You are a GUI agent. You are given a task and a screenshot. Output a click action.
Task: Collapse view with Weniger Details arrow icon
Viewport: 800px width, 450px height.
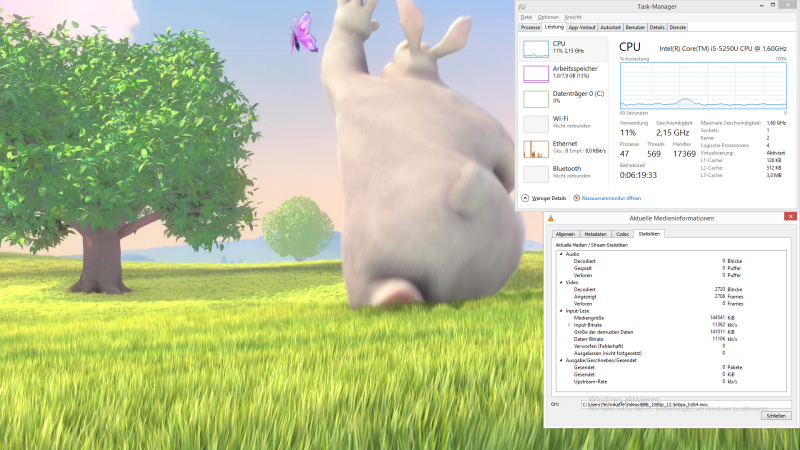coord(525,198)
